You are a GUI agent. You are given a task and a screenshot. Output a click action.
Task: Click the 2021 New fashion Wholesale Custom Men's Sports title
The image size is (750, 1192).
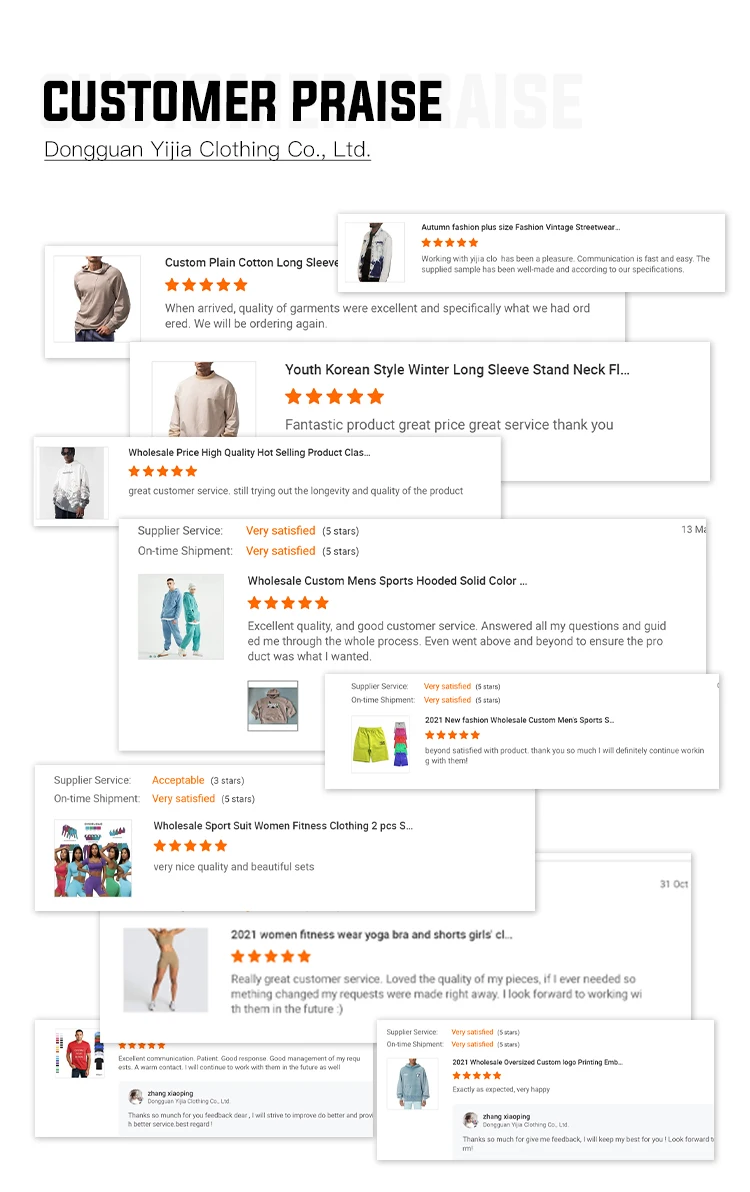(x=519, y=720)
